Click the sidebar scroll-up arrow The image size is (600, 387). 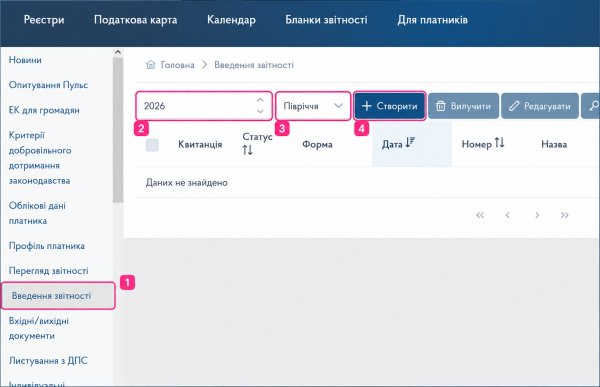[118, 52]
